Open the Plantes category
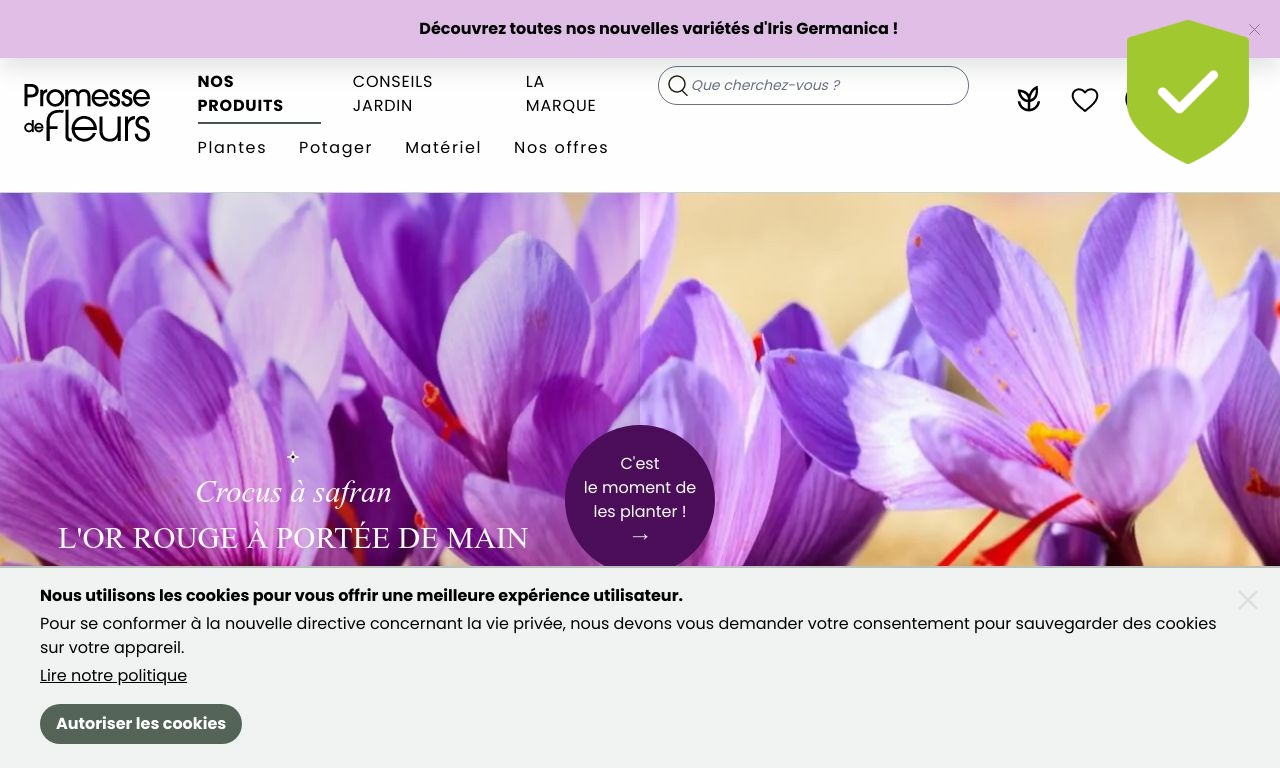 pos(232,148)
